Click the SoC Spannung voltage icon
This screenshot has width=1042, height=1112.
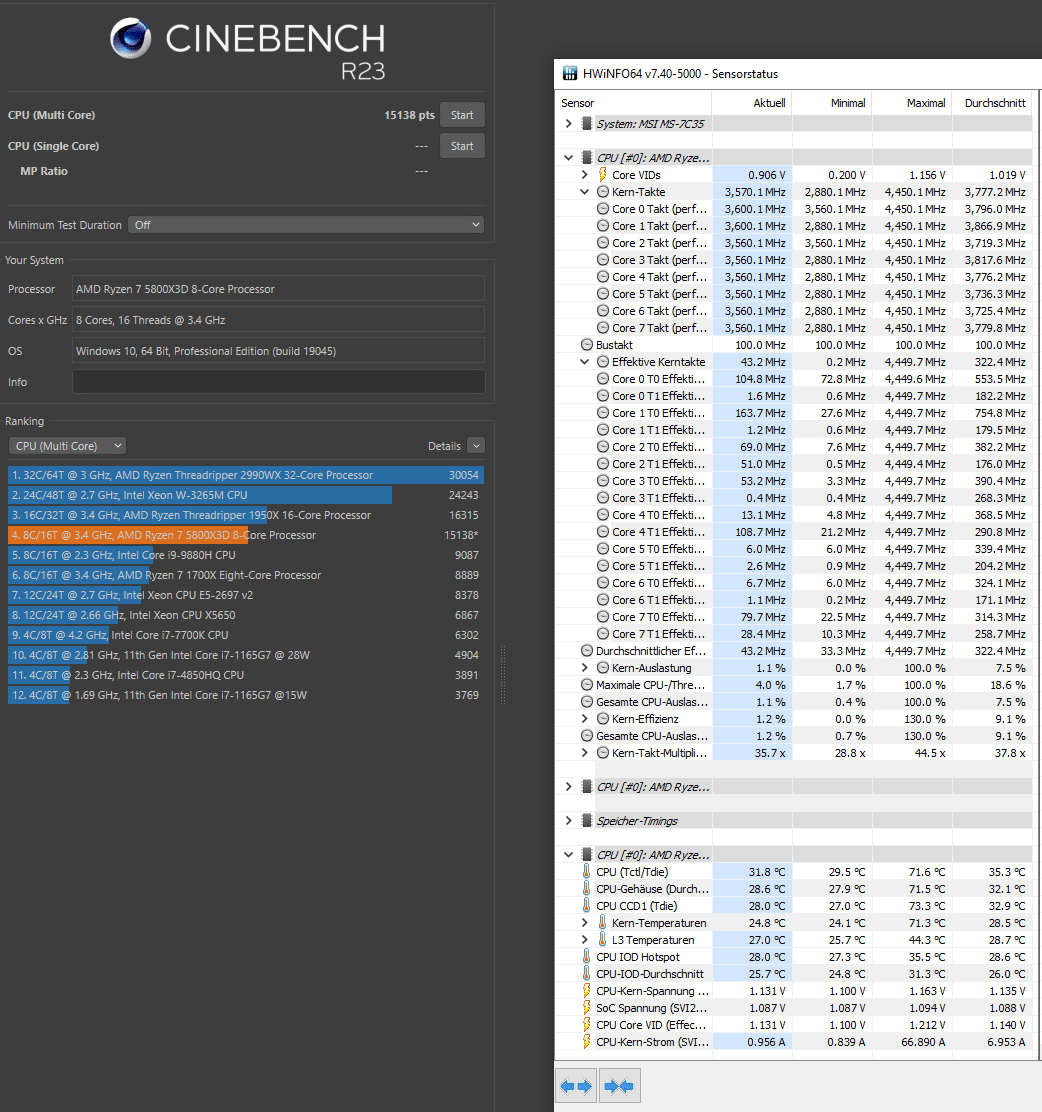[x=587, y=1008]
